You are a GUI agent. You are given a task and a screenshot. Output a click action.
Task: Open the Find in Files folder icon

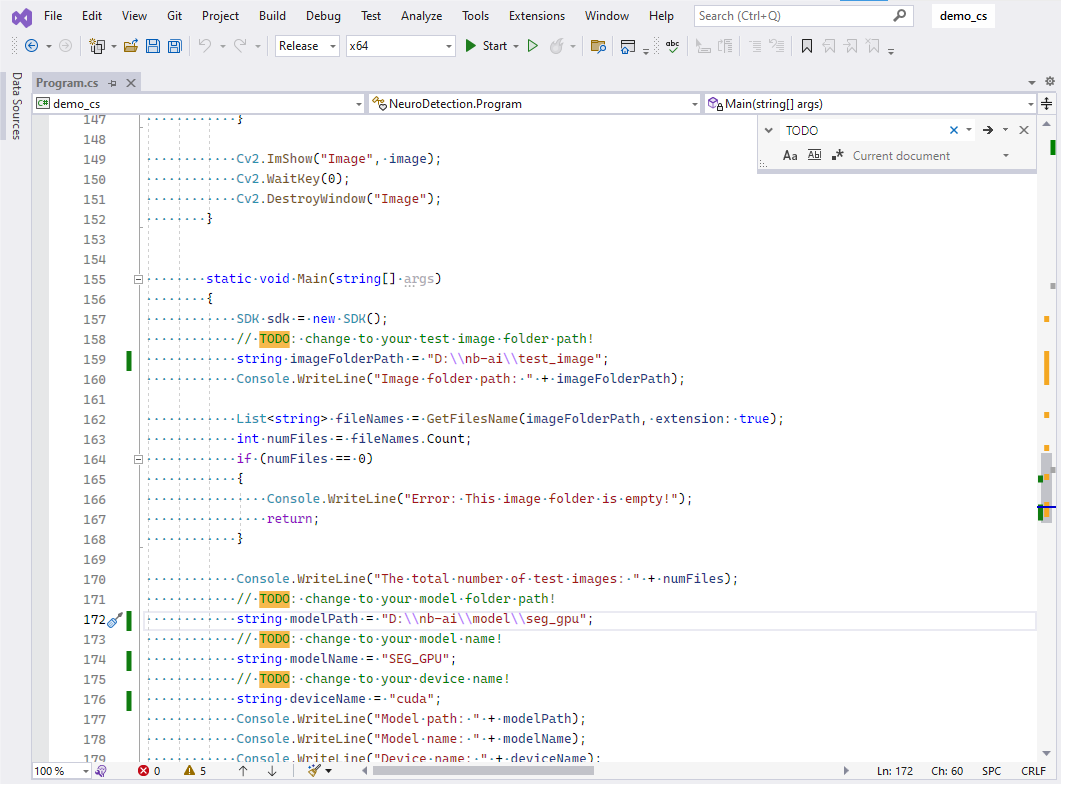point(598,46)
